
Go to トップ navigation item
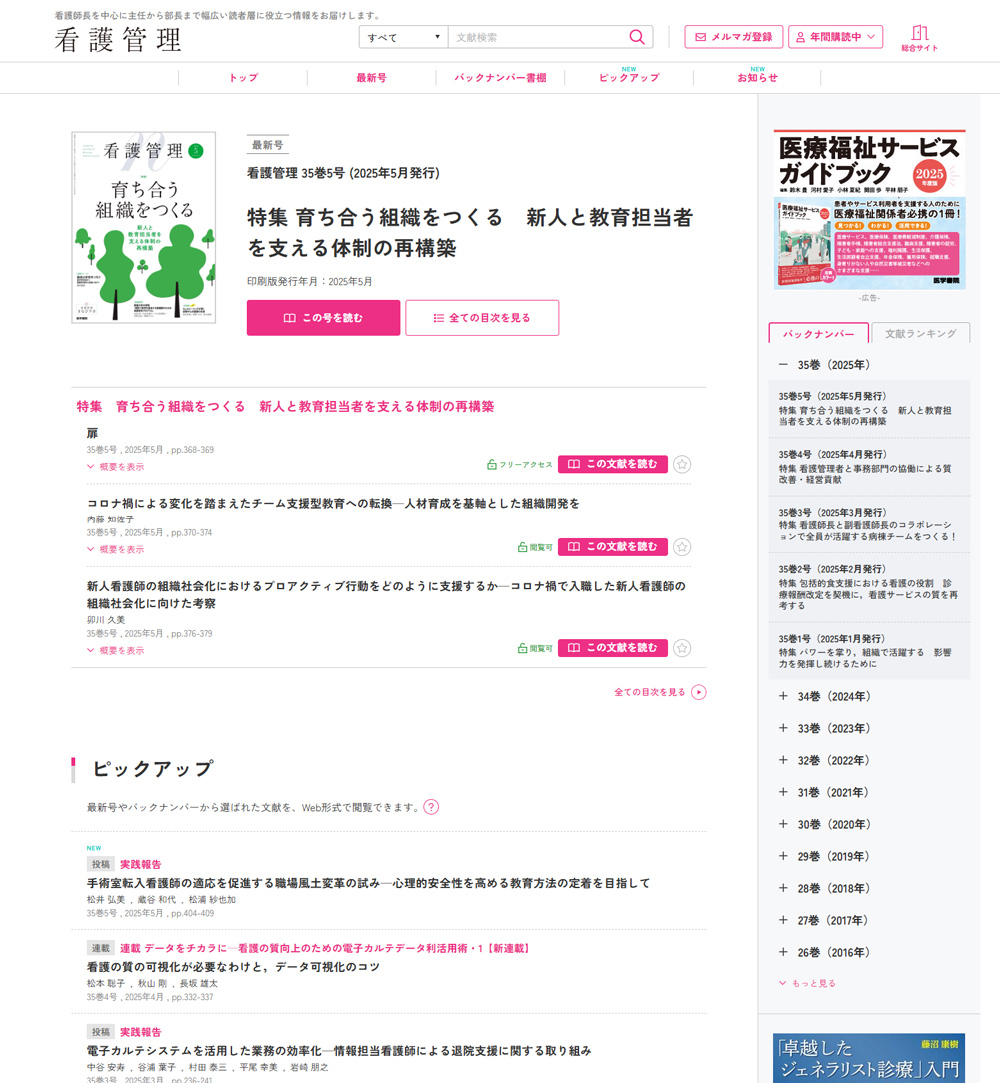pos(243,78)
